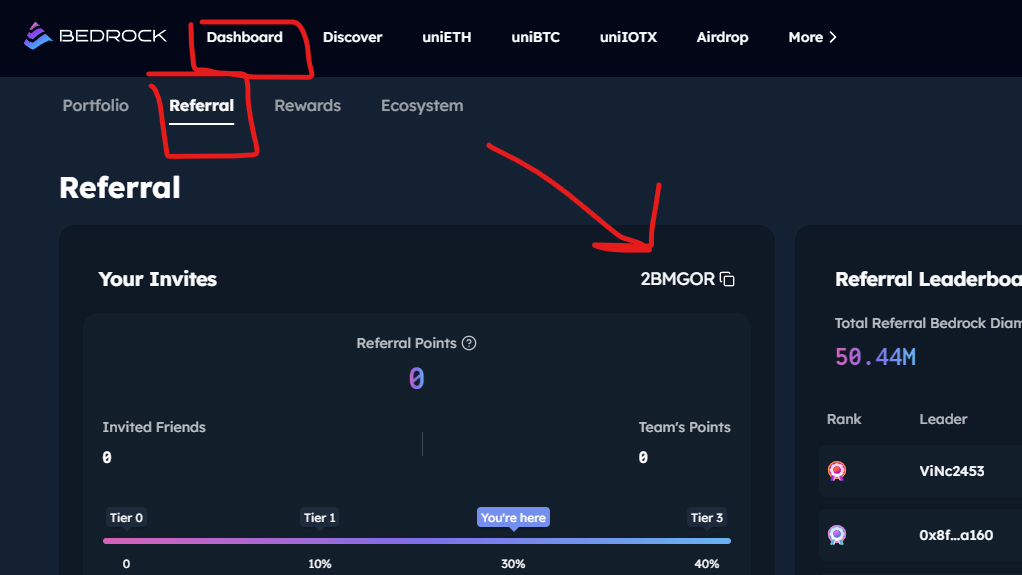Open the Airdrop page
The image size is (1022, 575).
tap(722, 37)
